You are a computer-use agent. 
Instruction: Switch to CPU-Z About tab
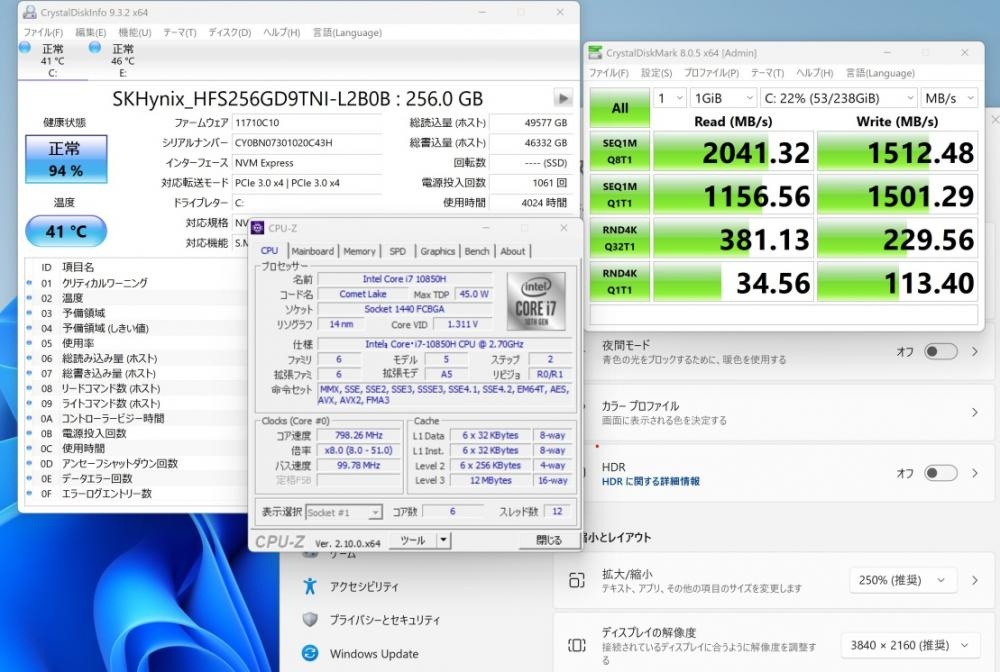(513, 251)
